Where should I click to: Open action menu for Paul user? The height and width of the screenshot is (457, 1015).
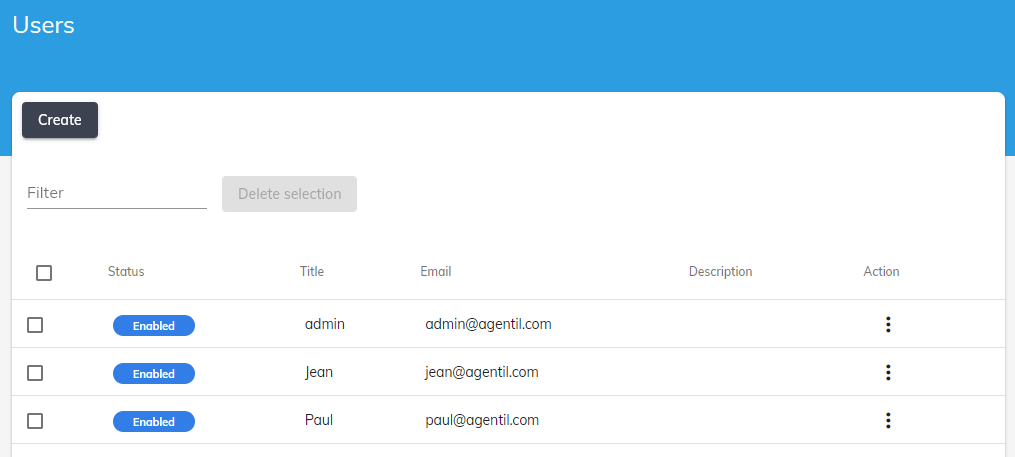click(888, 420)
